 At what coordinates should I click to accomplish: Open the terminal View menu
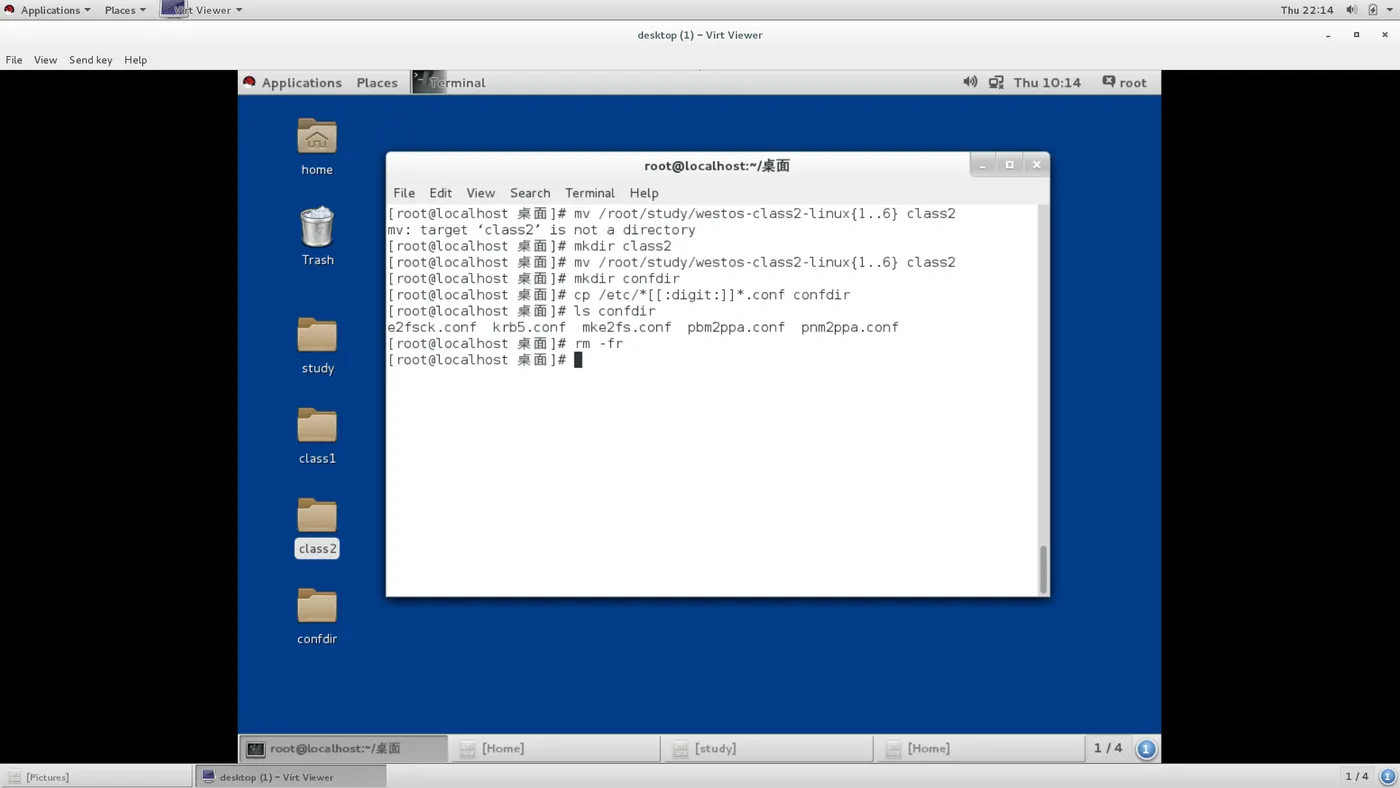click(480, 193)
